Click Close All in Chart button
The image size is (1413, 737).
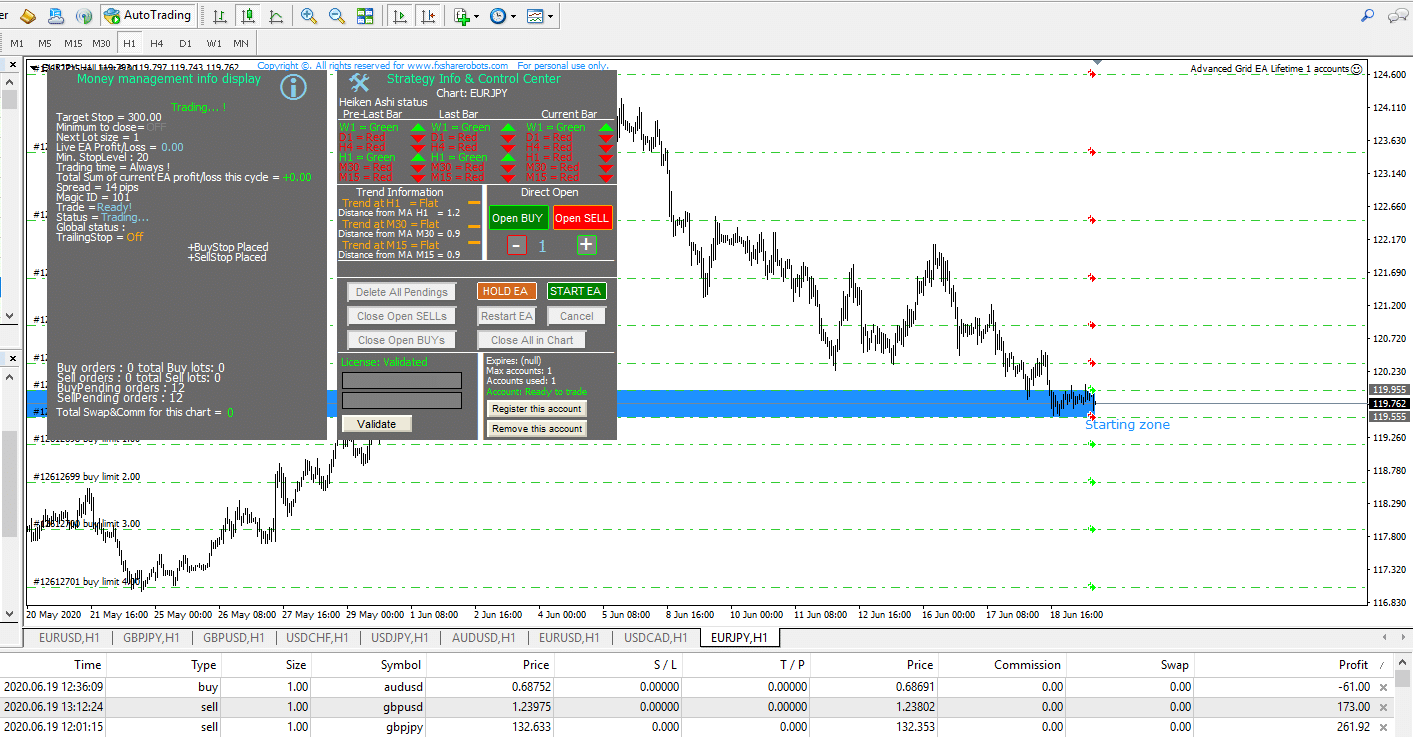(x=532, y=340)
